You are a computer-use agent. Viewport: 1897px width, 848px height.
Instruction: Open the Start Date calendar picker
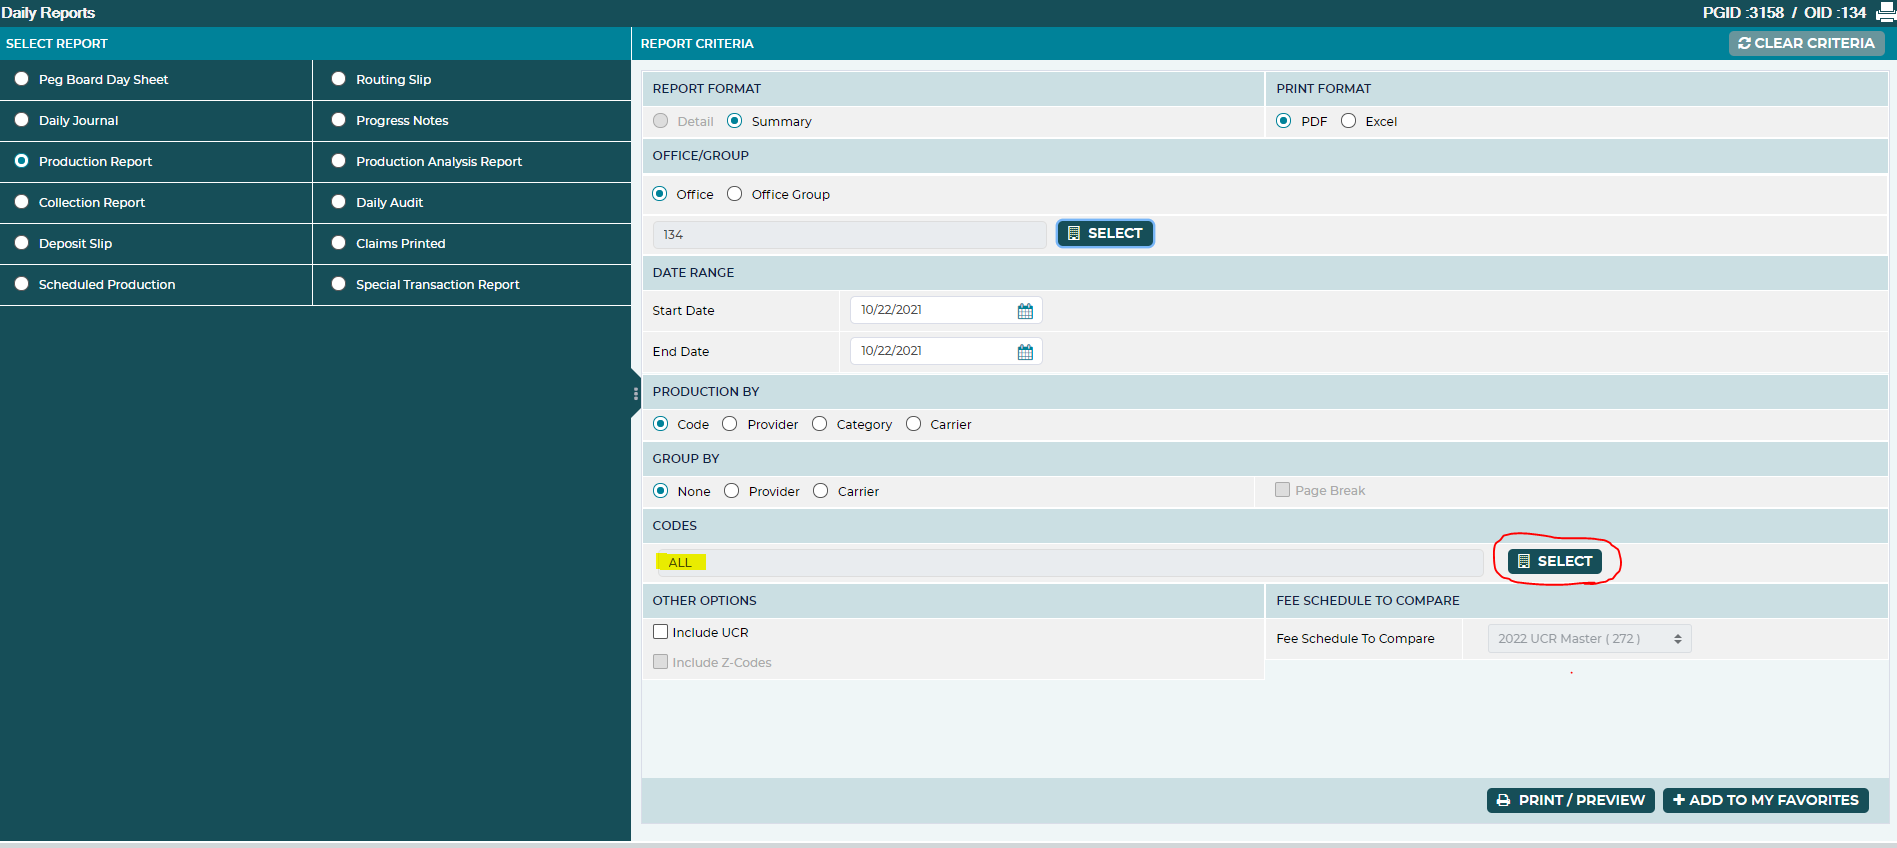click(1025, 311)
